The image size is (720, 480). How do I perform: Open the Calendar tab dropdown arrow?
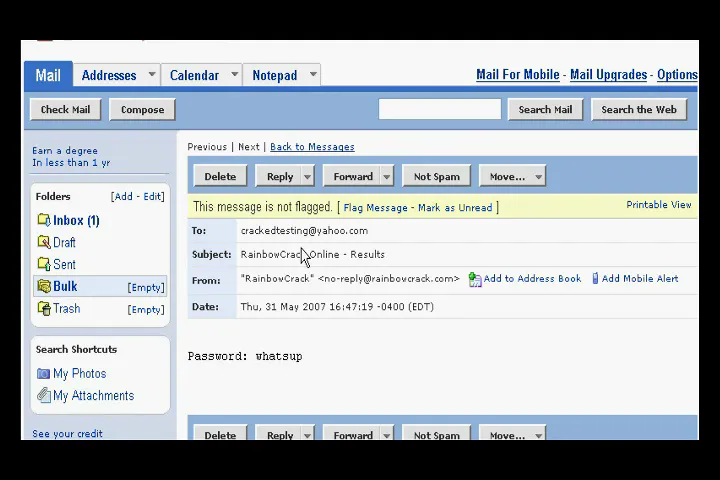[x=234, y=74]
